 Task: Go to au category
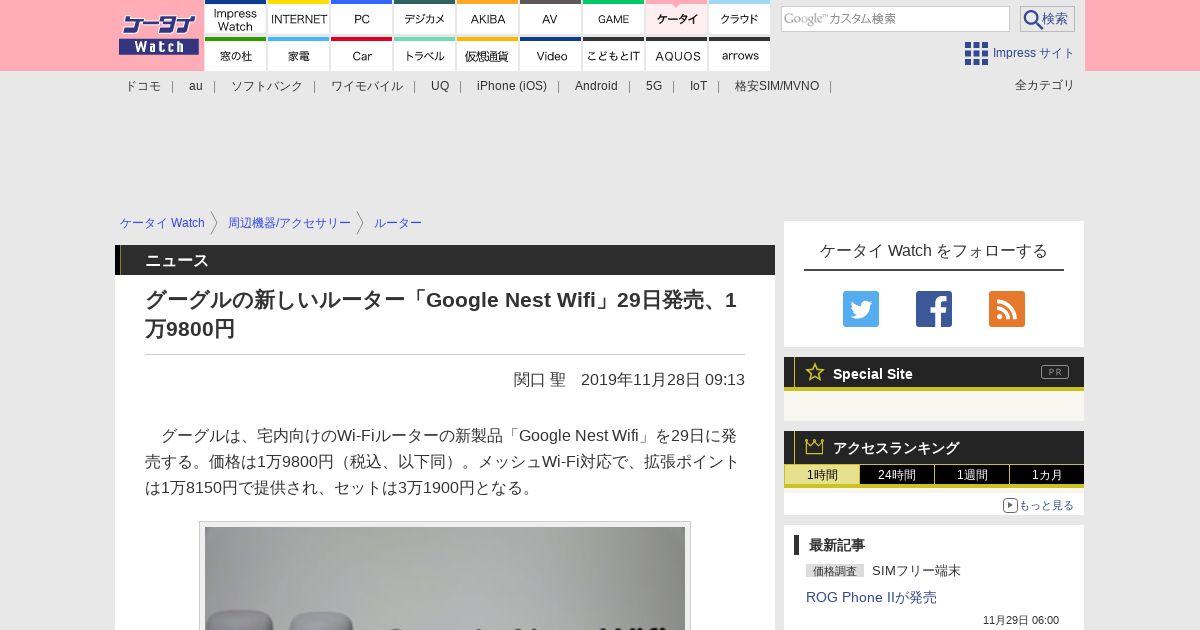click(x=196, y=86)
